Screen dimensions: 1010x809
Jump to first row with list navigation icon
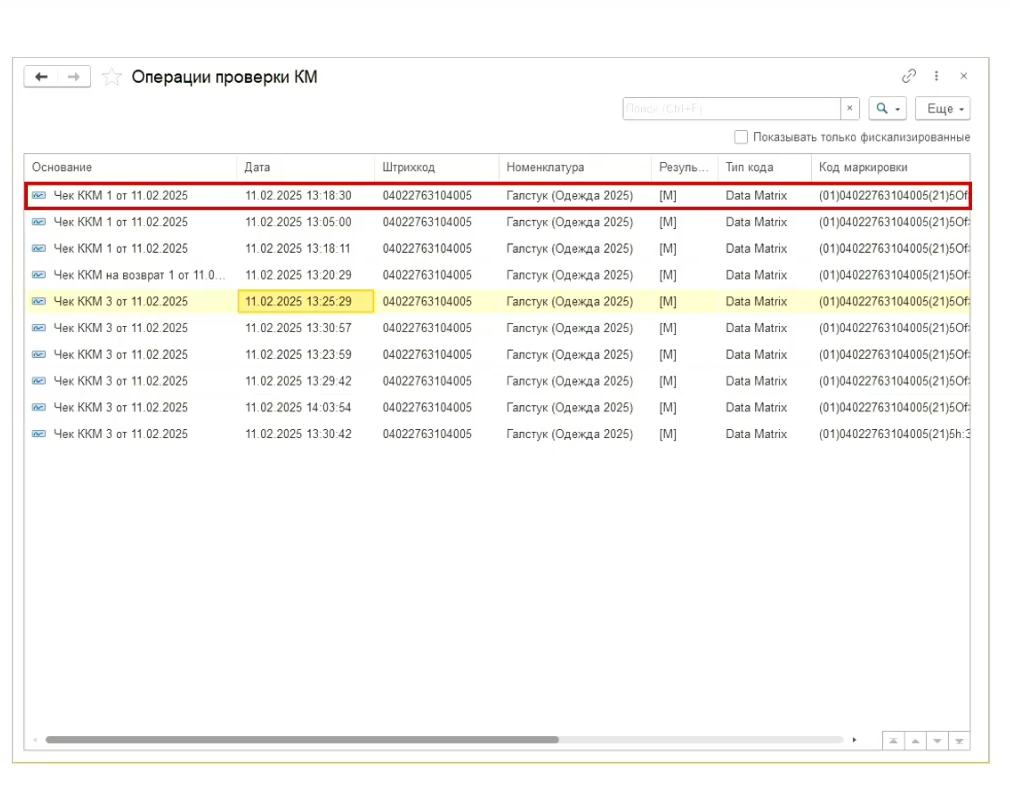pos(892,741)
